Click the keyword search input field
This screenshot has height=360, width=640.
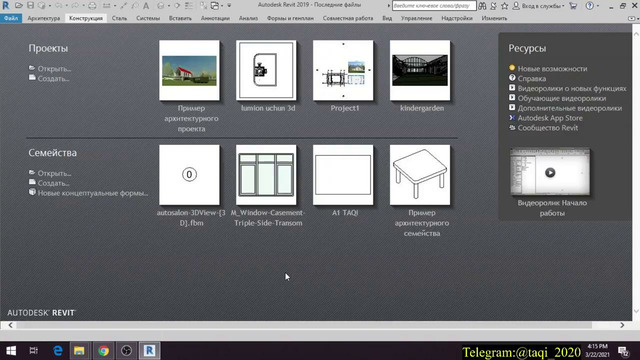(x=434, y=6)
